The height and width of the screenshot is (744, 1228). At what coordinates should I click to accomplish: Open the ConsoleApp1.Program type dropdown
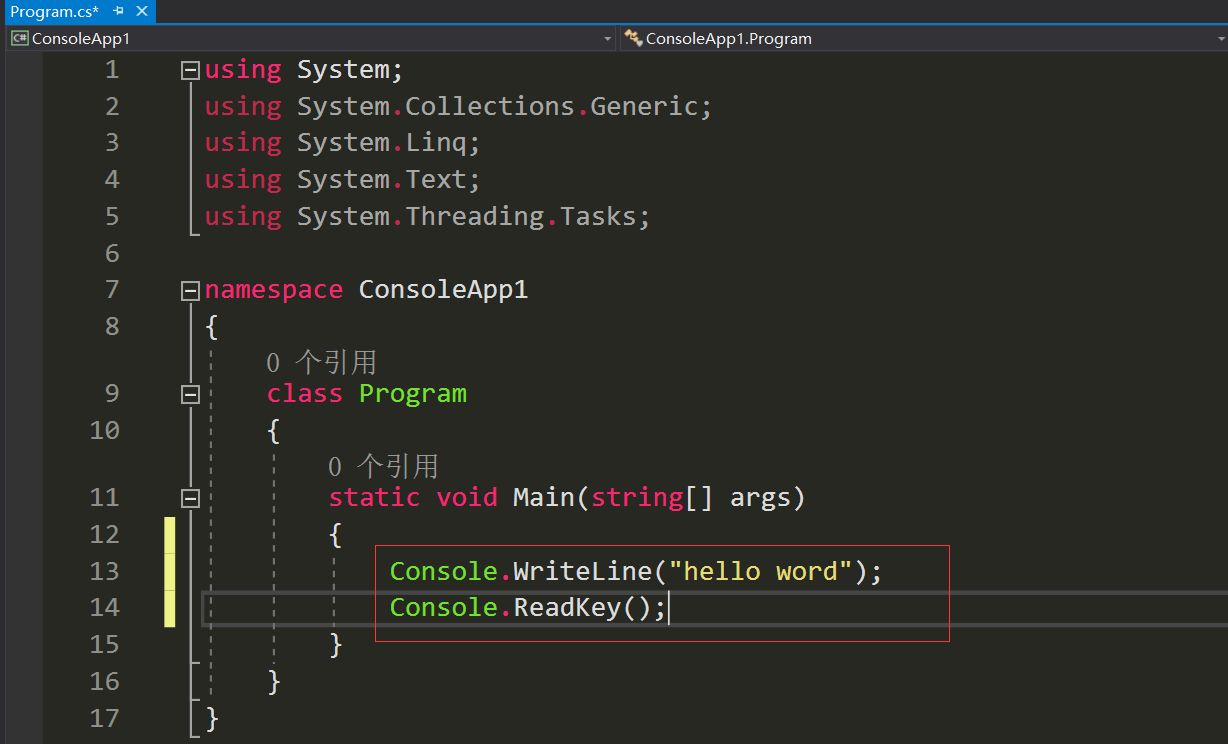pos(923,38)
